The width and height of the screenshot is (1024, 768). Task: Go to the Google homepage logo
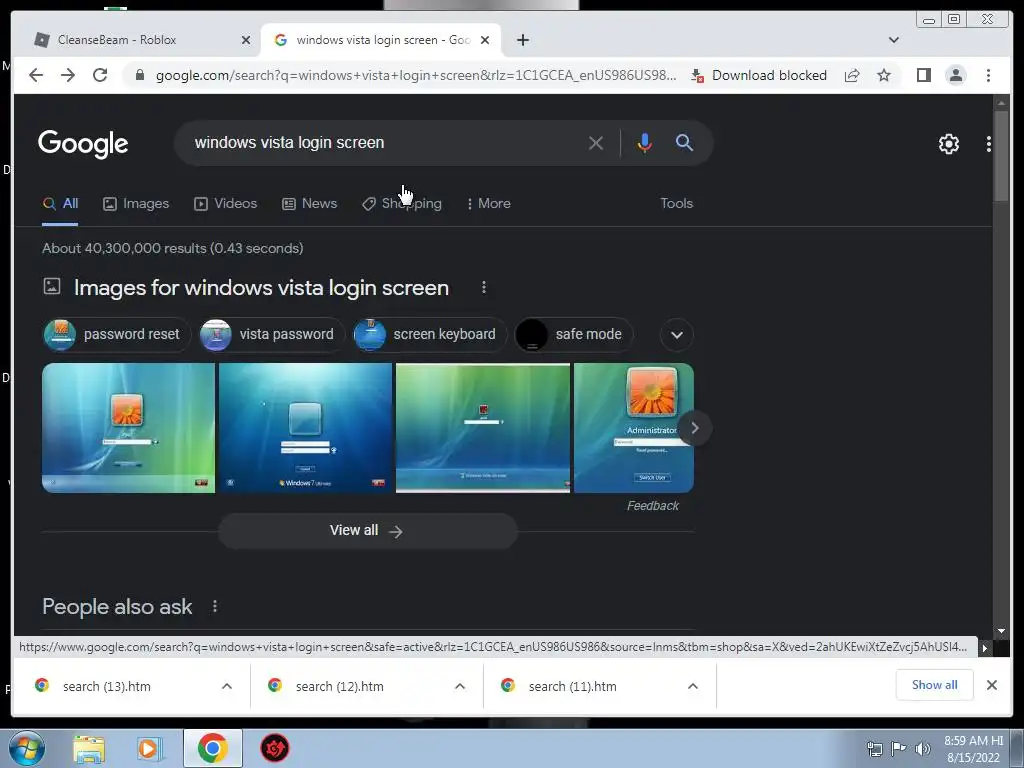point(83,144)
